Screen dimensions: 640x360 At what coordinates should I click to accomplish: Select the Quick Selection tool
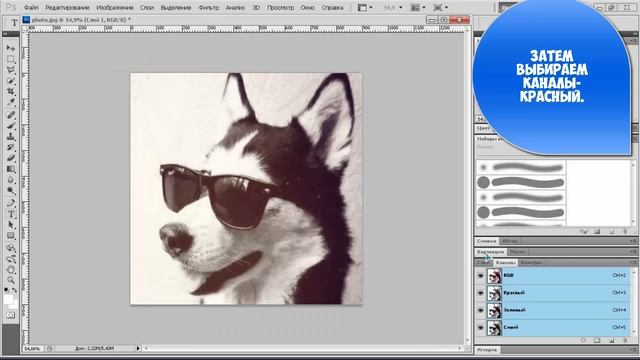(x=11, y=81)
